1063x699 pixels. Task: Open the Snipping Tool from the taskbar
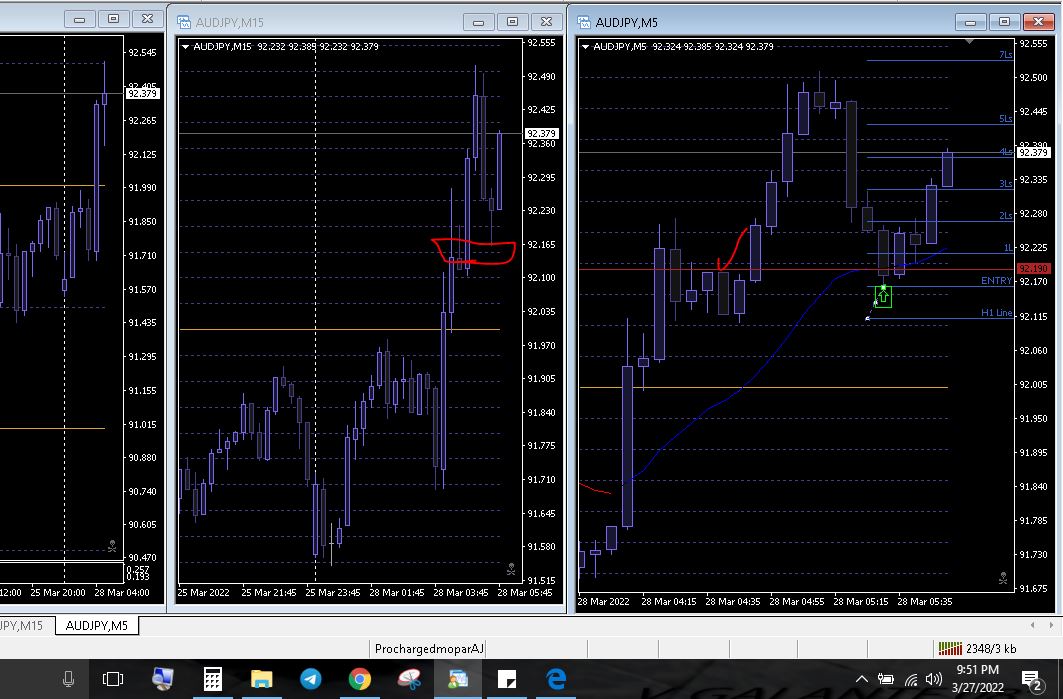click(x=409, y=679)
